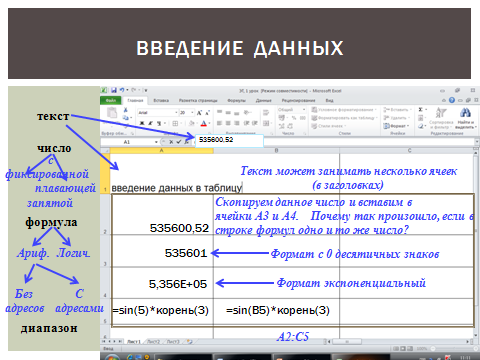Screen dimensions: 480x360
Task: Click the insert function fx icon
Action: [x=187, y=142]
